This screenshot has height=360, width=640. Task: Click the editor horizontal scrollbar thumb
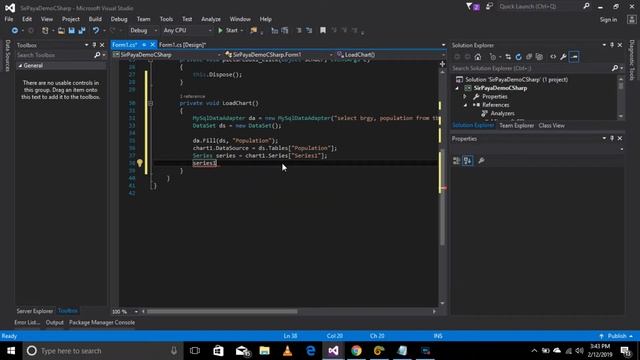click(222, 311)
